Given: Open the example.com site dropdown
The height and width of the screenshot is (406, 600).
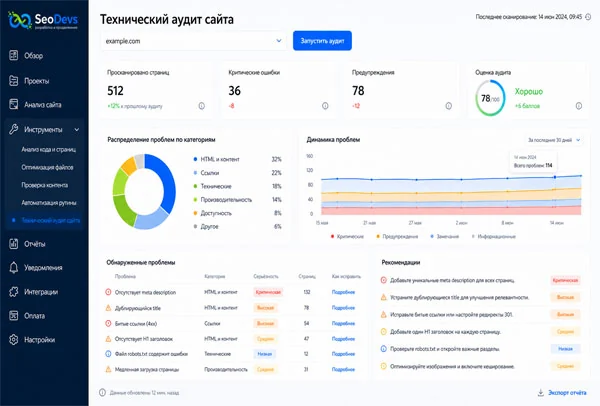Looking at the screenshot, I should click(x=194, y=41).
